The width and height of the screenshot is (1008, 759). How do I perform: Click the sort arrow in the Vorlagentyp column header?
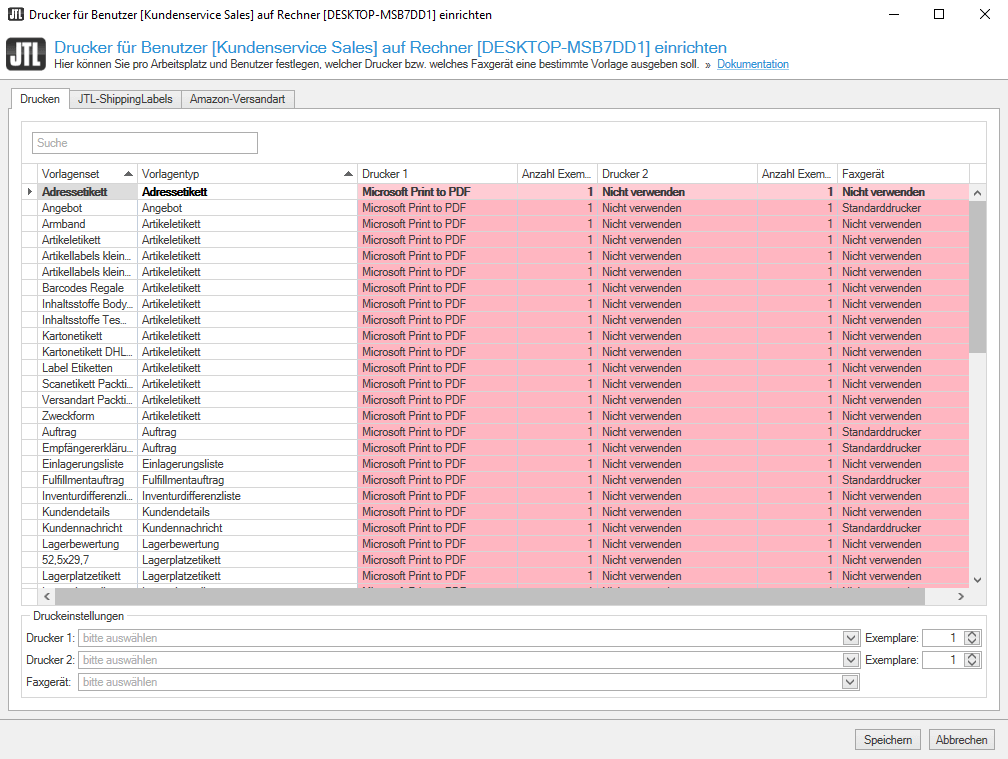347,174
